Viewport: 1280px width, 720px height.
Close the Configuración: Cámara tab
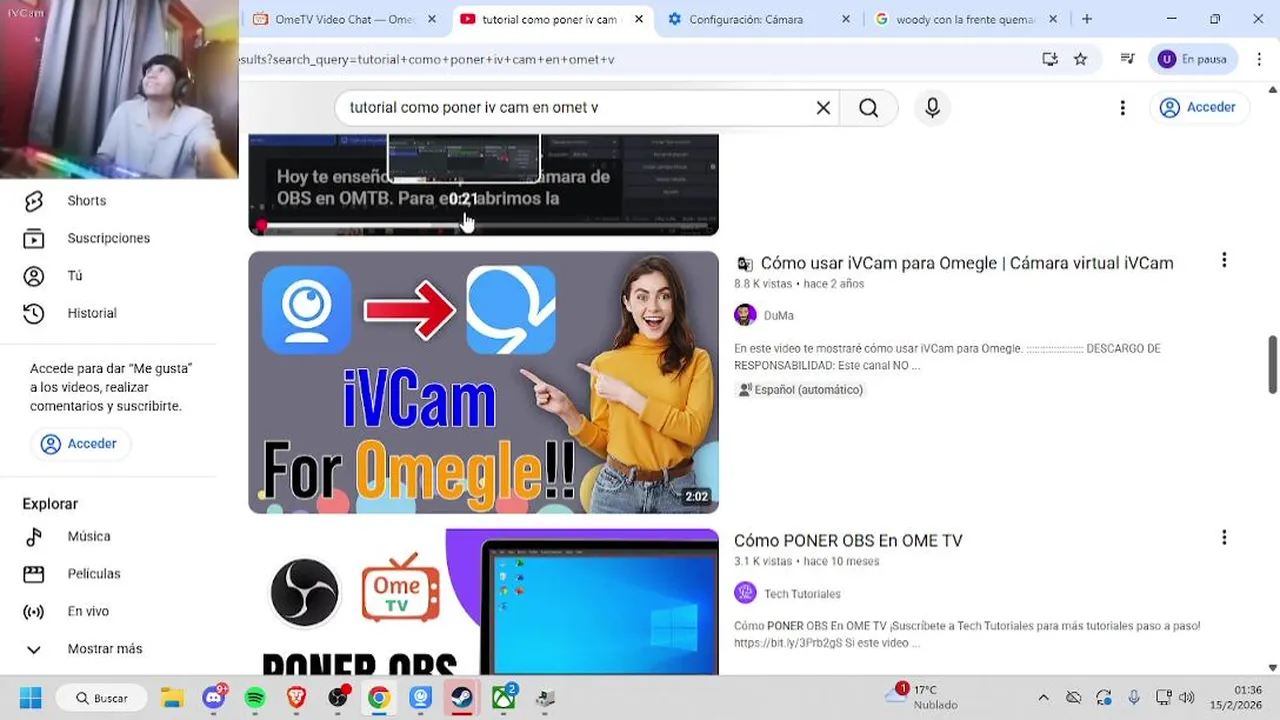tap(846, 19)
